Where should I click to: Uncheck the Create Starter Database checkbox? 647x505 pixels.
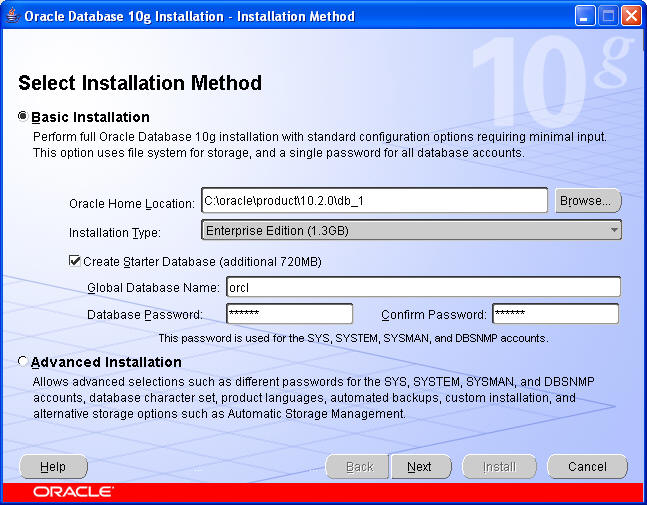74,262
